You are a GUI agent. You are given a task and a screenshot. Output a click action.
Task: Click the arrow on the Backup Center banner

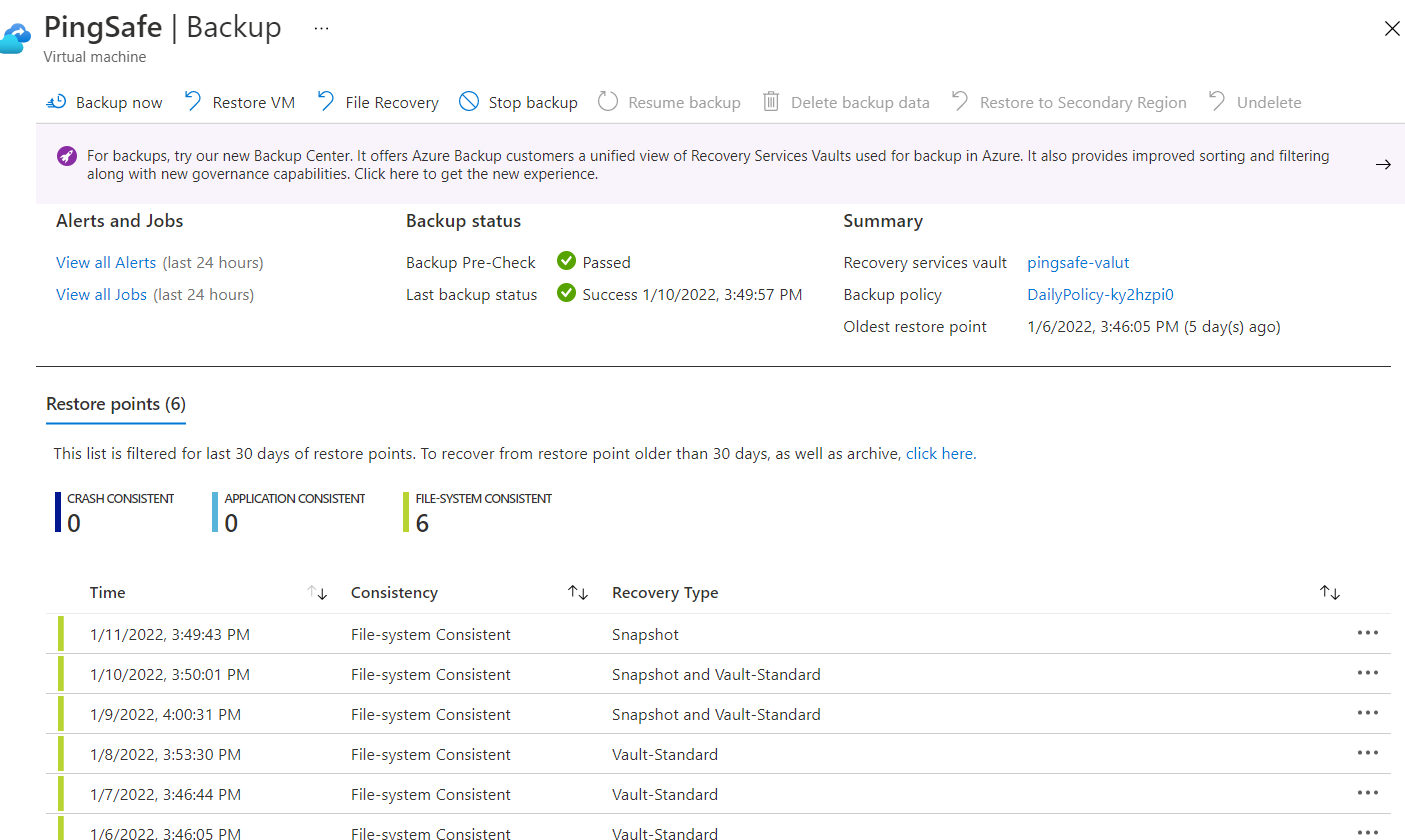pos(1383,165)
